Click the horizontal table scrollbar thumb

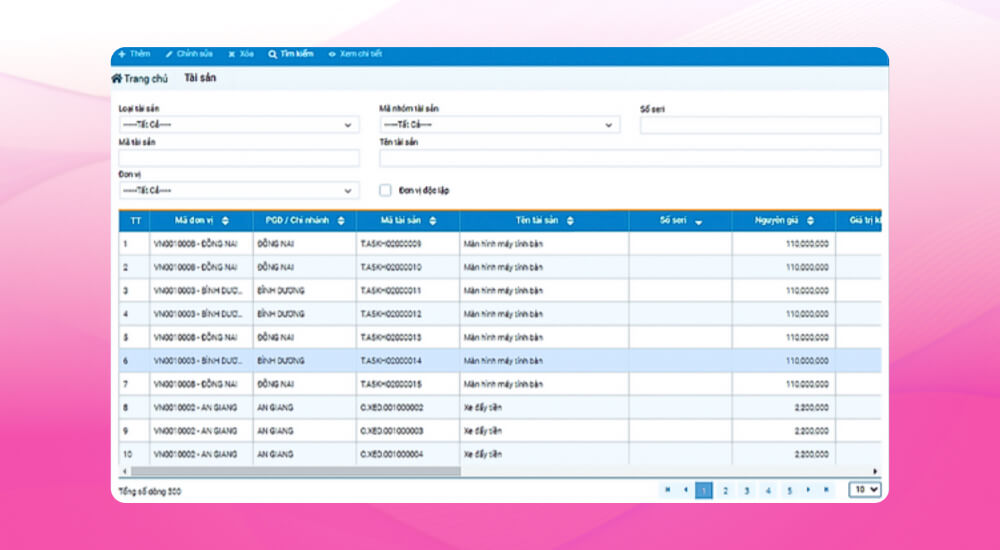[x=295, y=472]
